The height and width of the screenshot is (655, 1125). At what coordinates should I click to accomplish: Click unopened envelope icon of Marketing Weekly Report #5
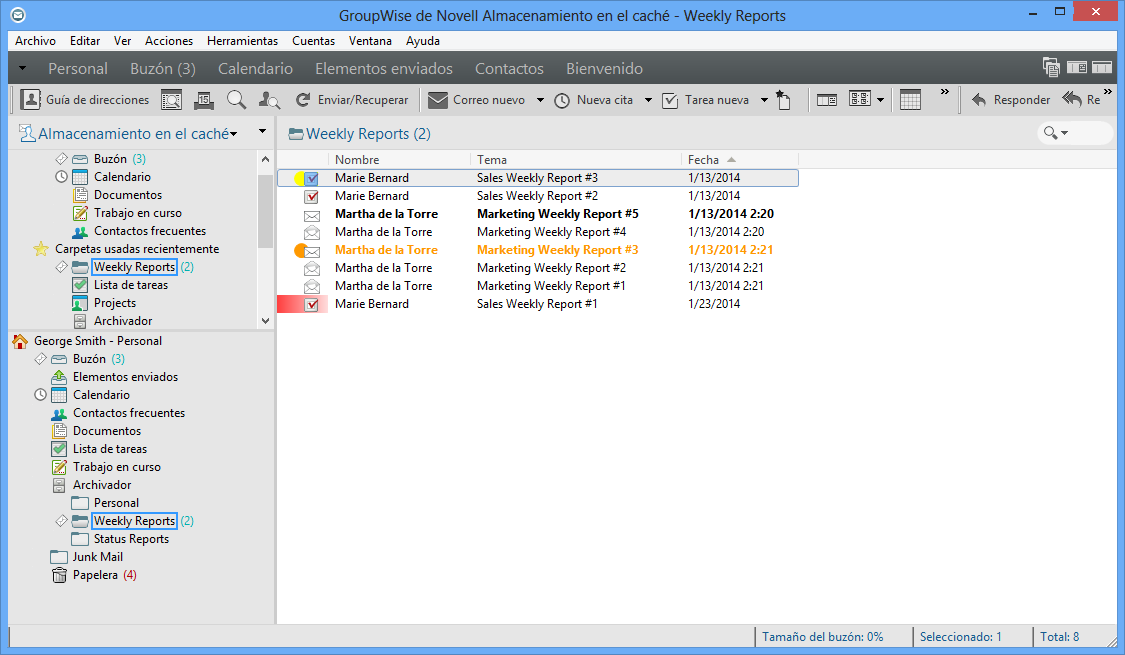(x=311, y=215)
